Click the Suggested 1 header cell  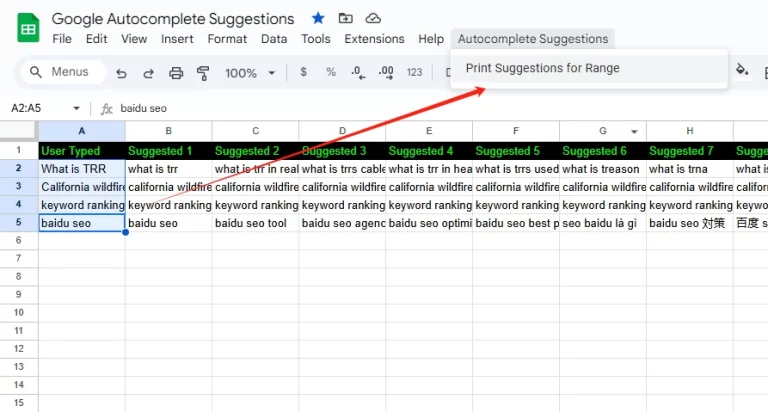pyautogui.click(x=168, y=151)
